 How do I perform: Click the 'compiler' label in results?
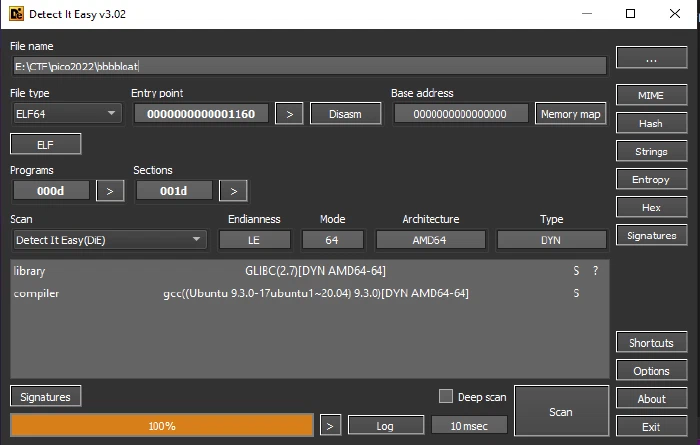(36, 294)
